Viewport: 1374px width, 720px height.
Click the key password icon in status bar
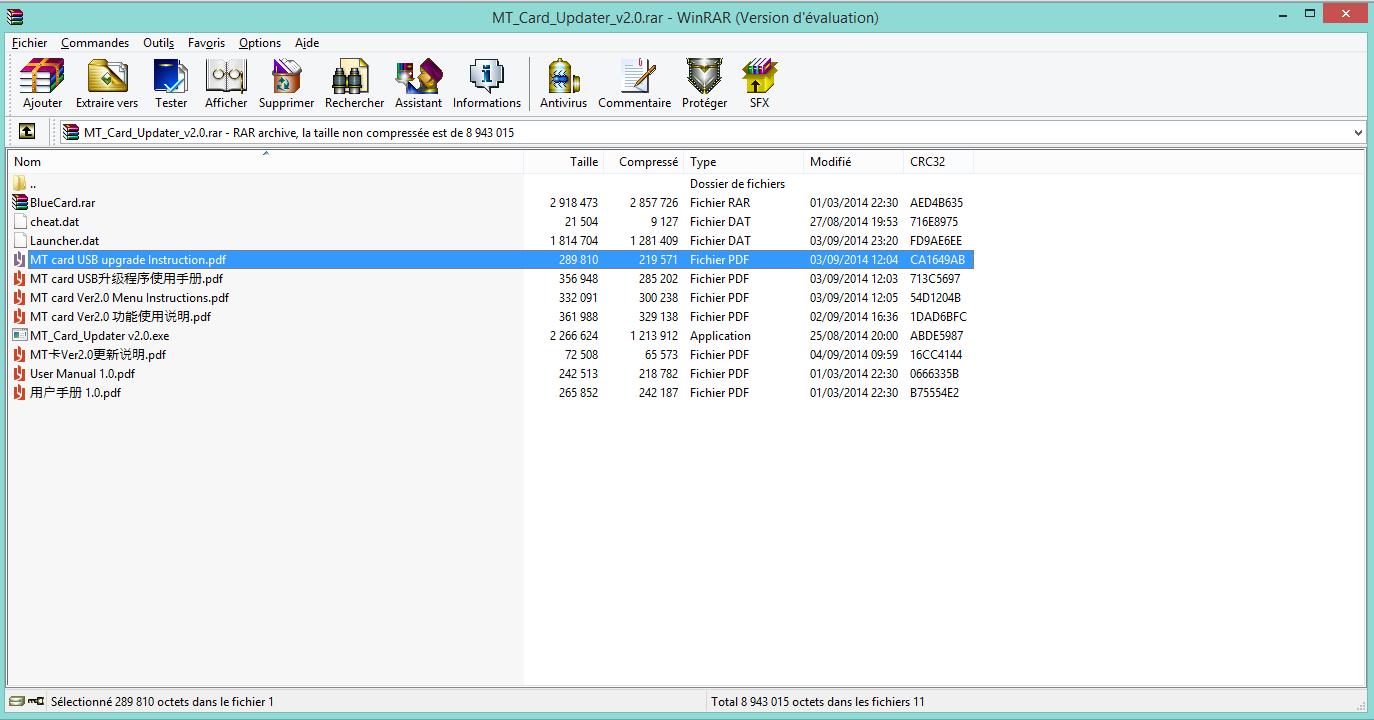pyautogui.click(x=36, y=701)
